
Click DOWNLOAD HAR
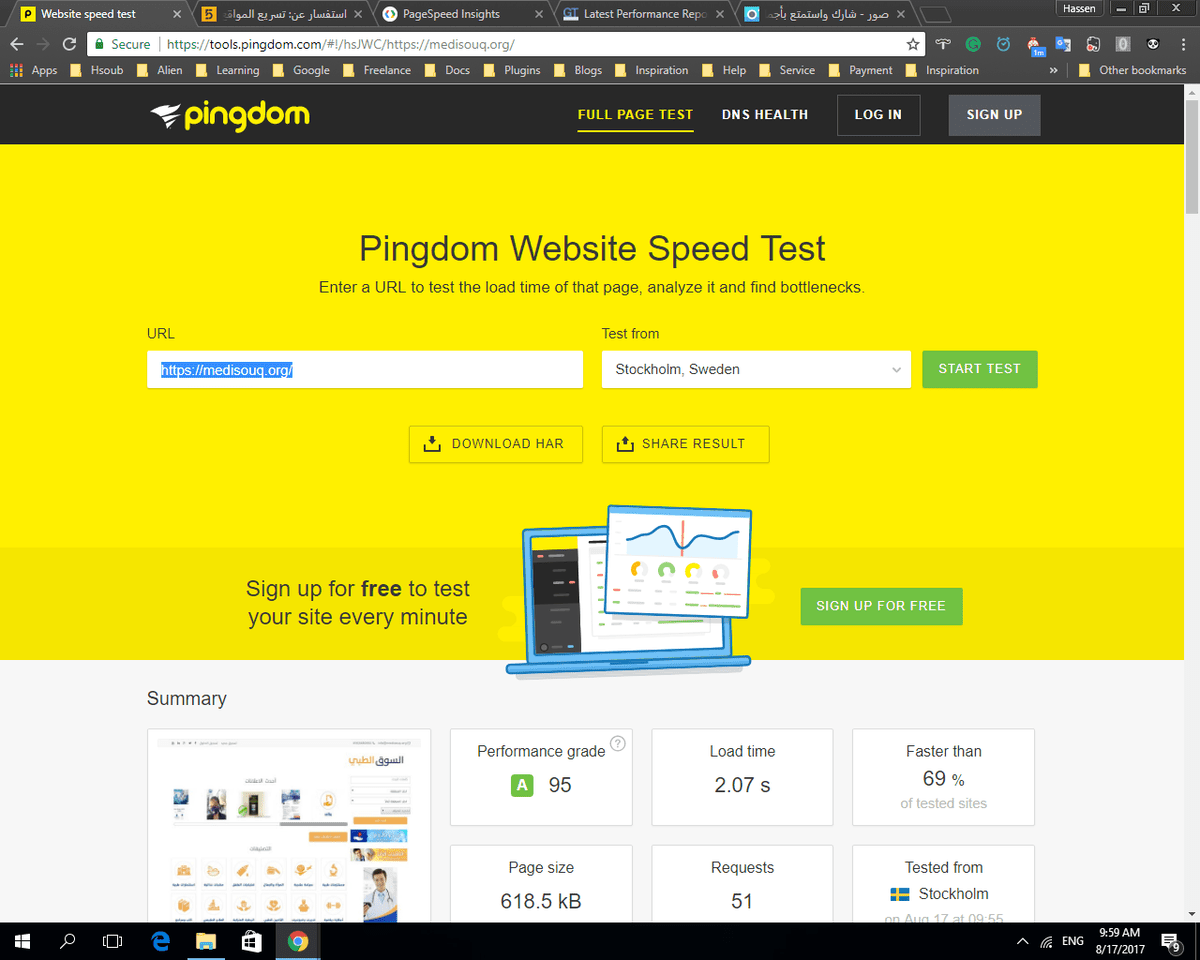495,444
